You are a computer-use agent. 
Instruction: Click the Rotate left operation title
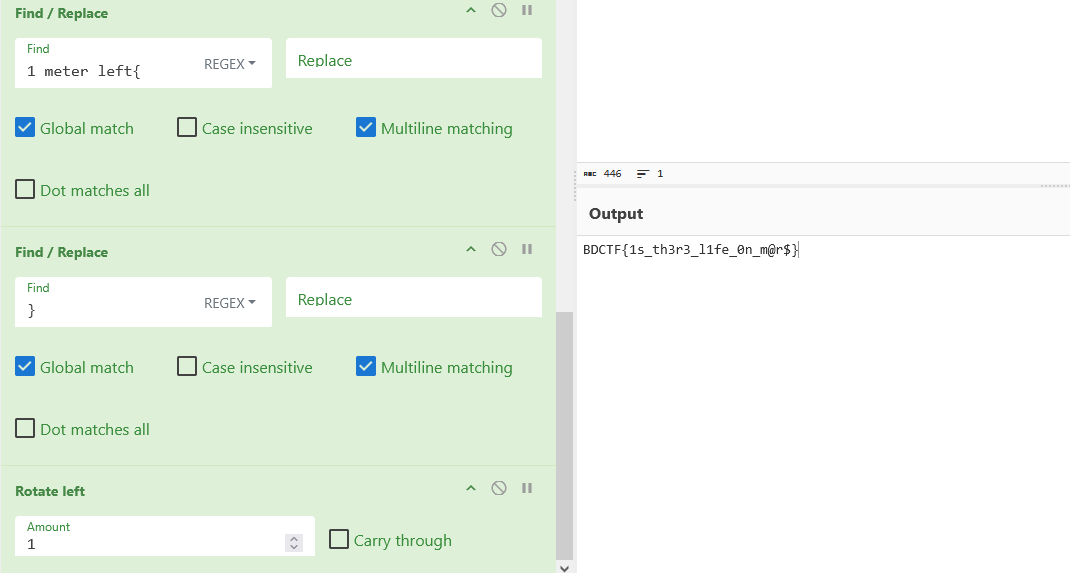coord(50,491)
